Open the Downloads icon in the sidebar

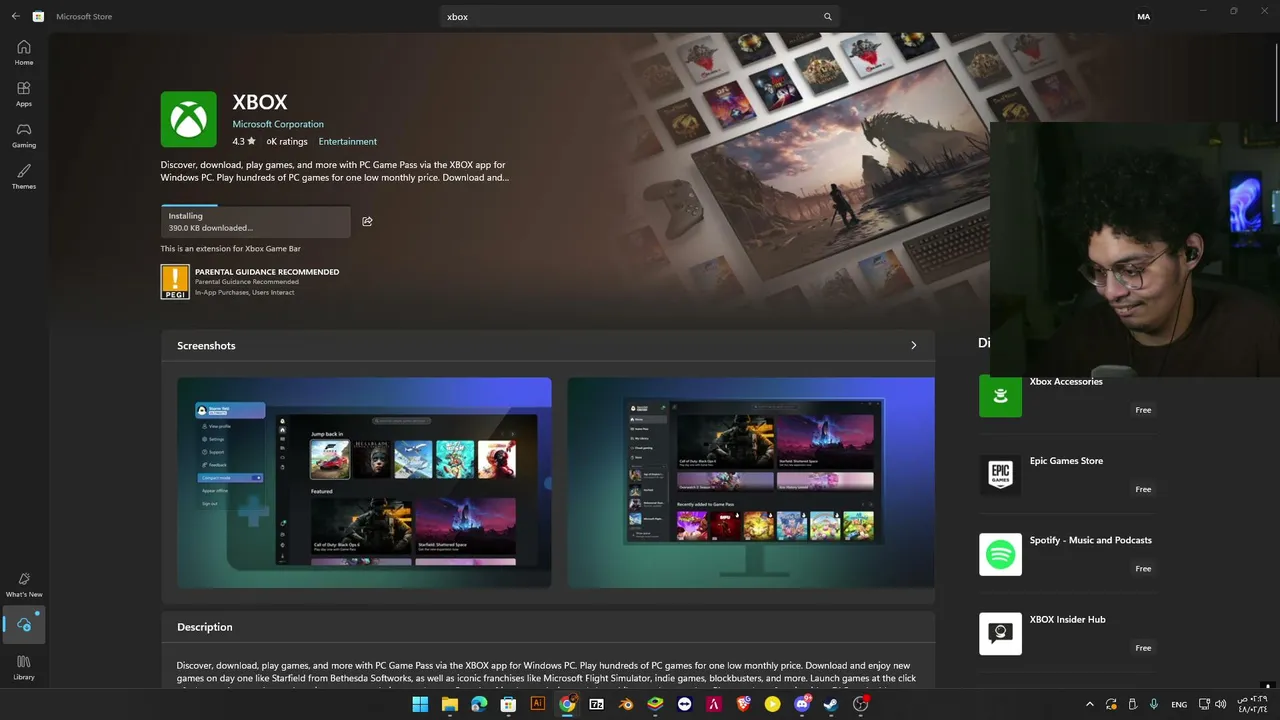(24, 625)
